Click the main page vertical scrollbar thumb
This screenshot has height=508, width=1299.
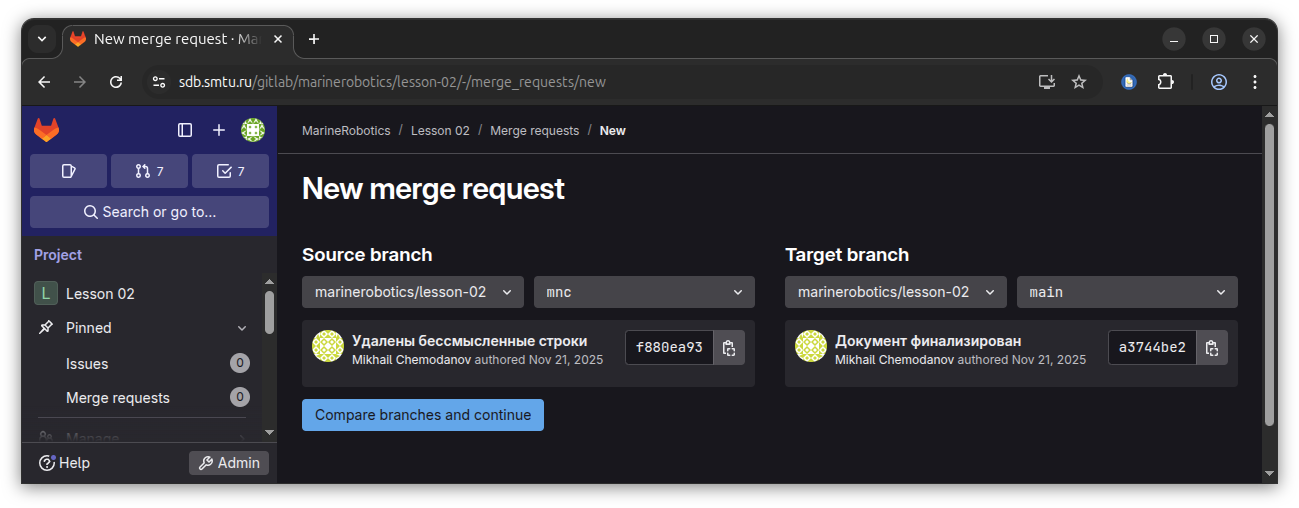1270,275
